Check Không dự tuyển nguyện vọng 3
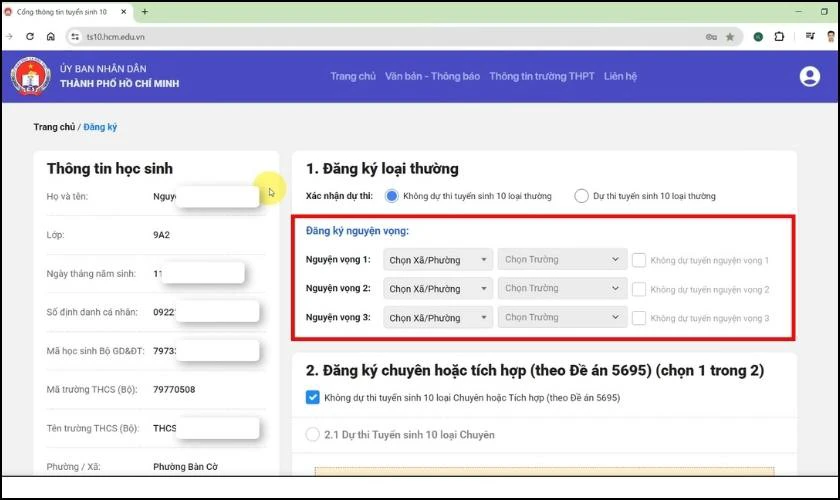 tap(639, 318)
